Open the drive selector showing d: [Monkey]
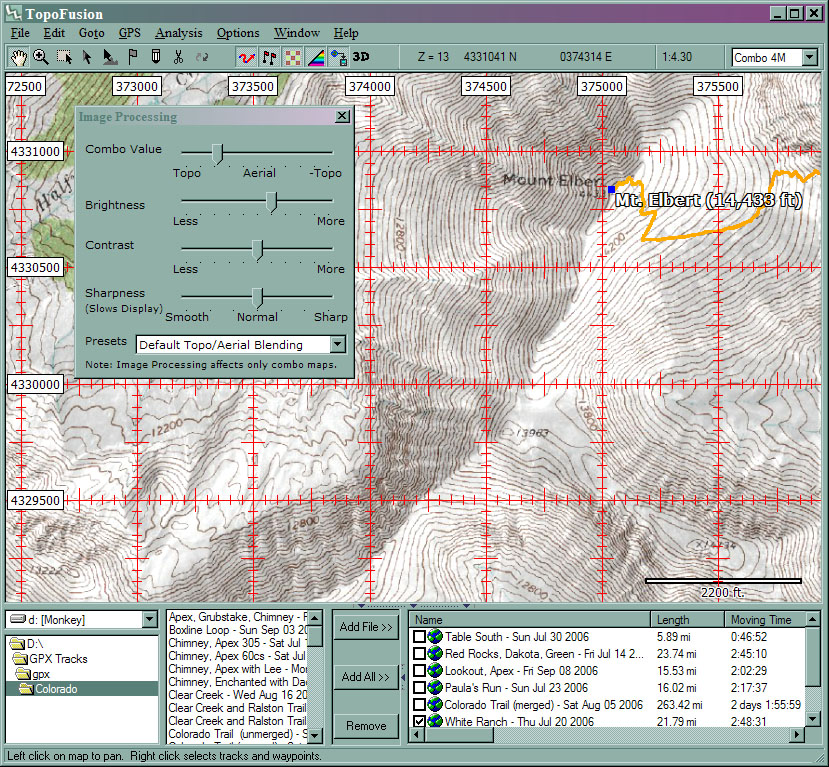Image resolution: width=829 pixels, height=767 pixels. tap(148, 619)
